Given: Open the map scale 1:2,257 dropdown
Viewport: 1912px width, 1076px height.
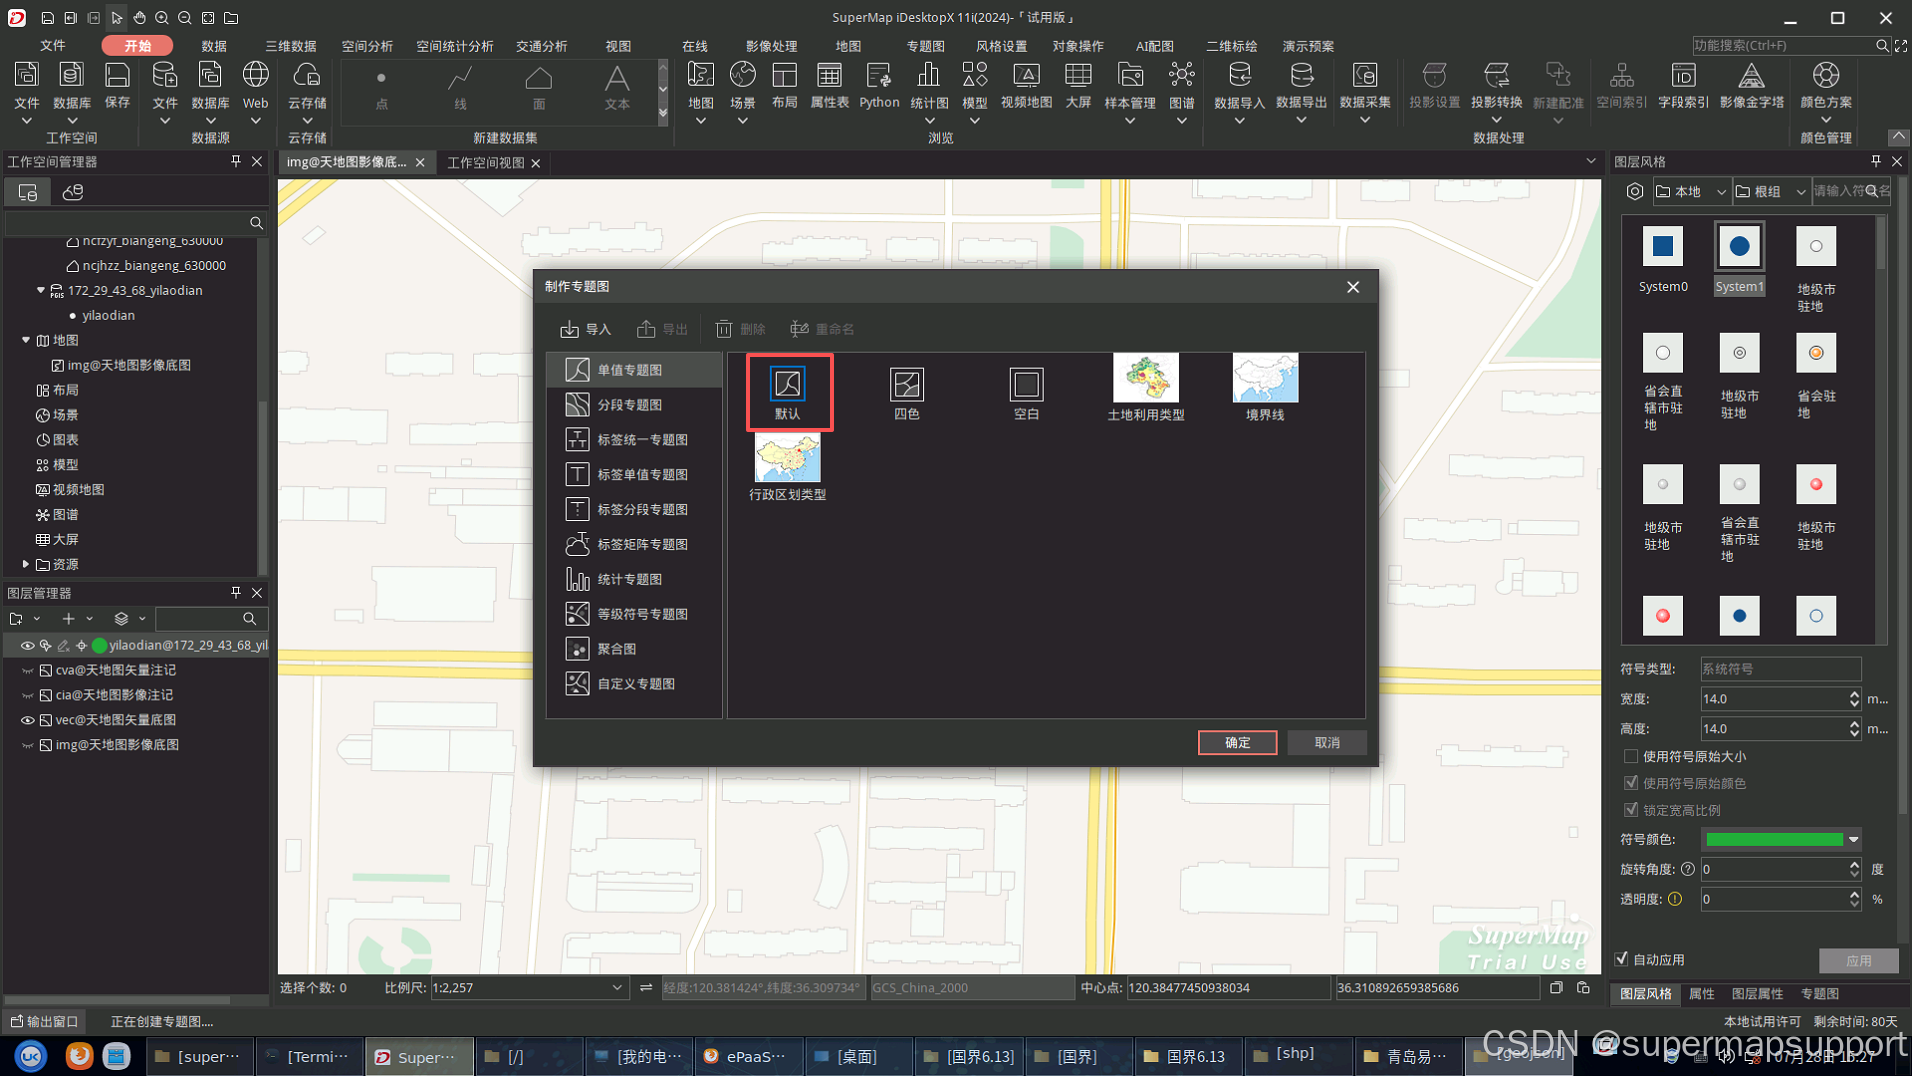Looking at the screenshot, I should coord(617,988).
